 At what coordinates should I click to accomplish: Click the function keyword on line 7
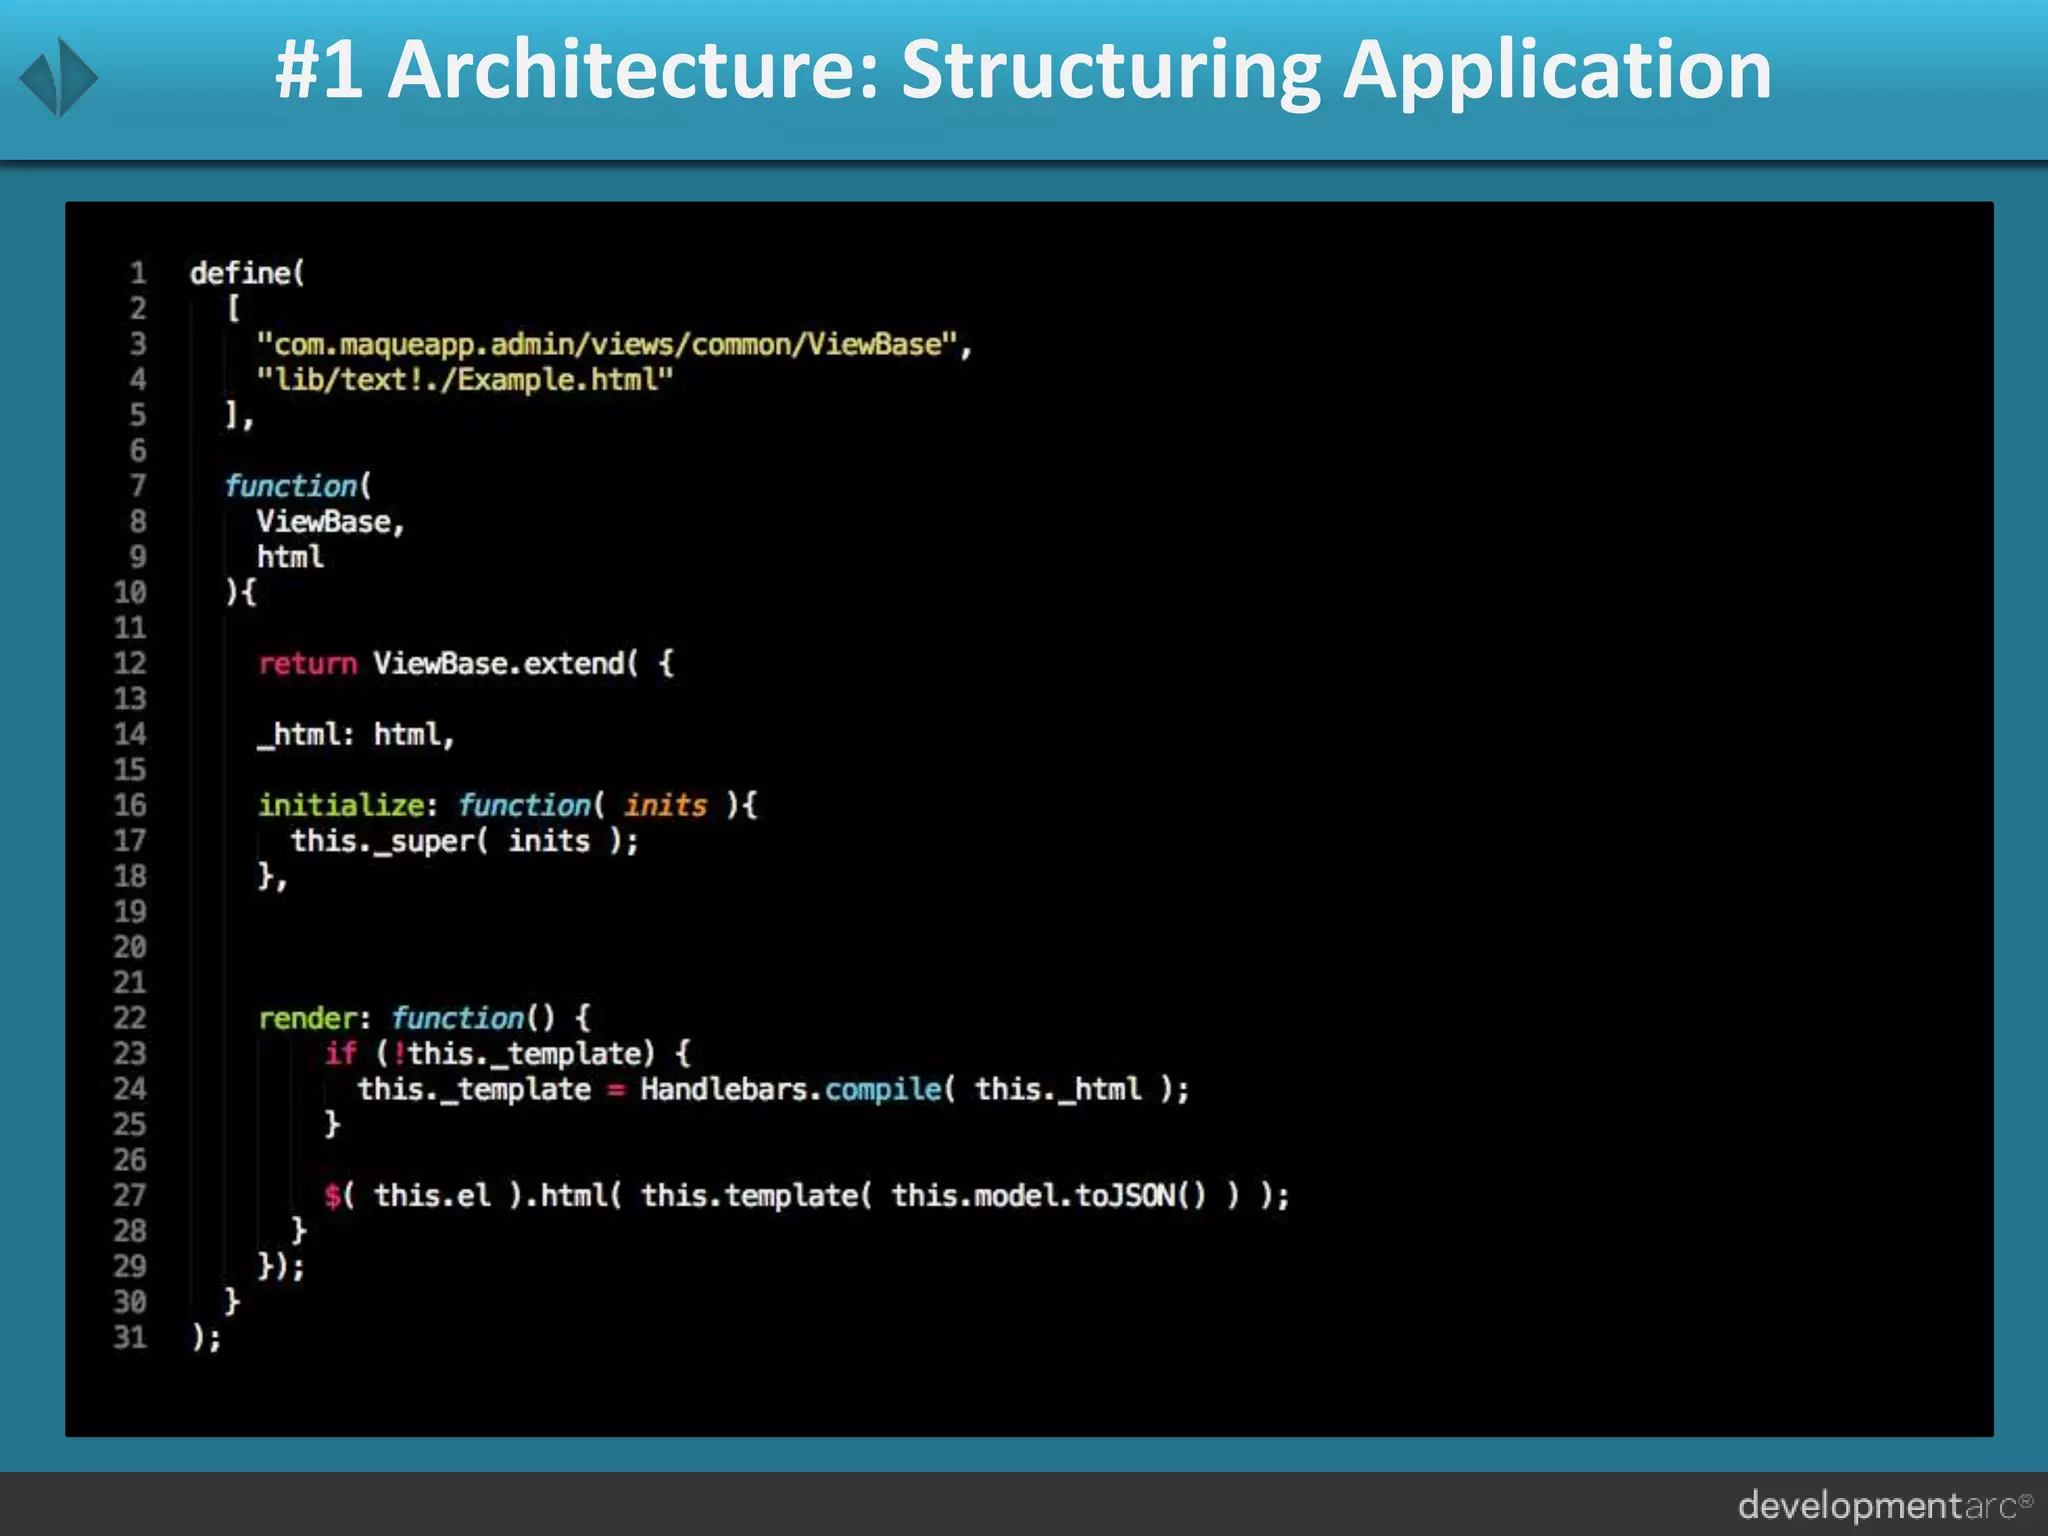point(291,486)
